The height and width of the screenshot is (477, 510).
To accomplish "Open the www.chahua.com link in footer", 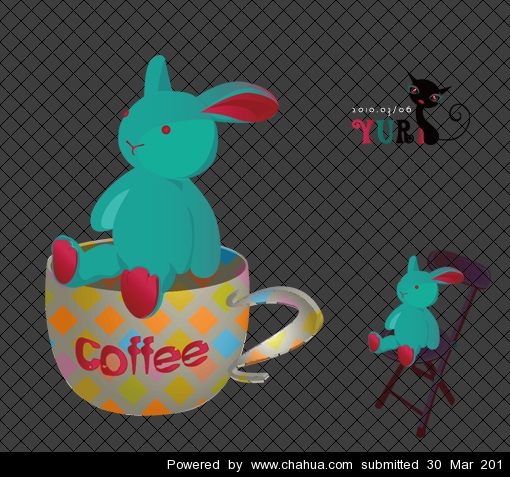I will pyautogui.click(x=301, y=464).
